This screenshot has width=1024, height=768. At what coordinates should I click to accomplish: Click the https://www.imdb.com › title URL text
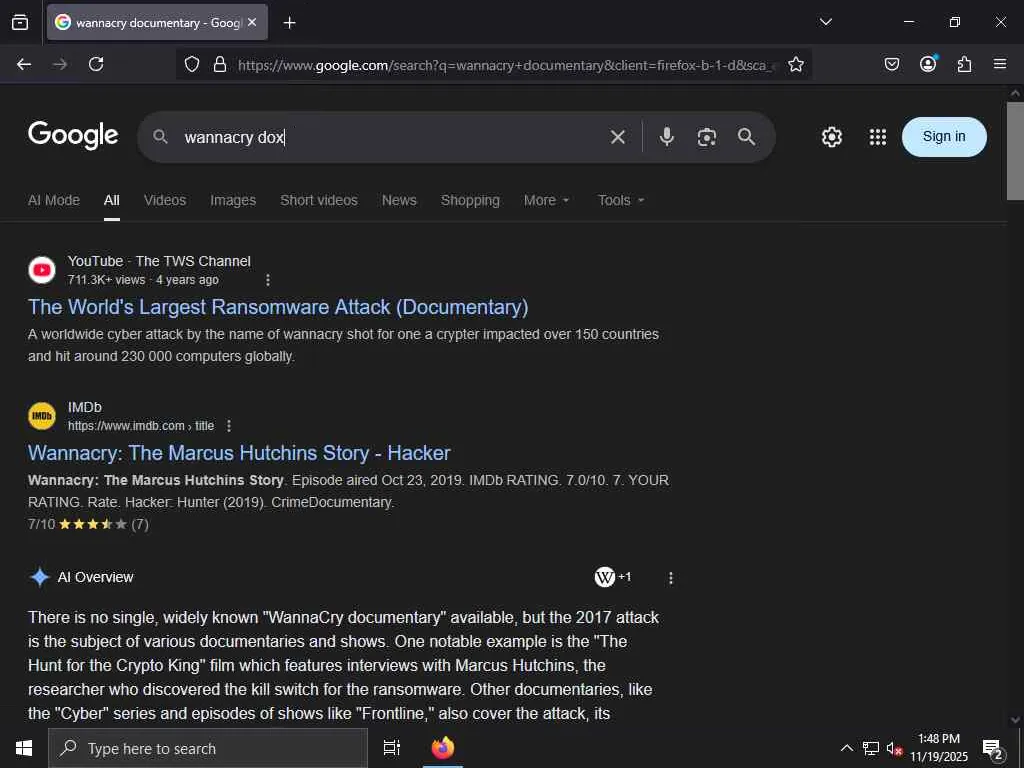pyautogui.click(x=141, y=426)
